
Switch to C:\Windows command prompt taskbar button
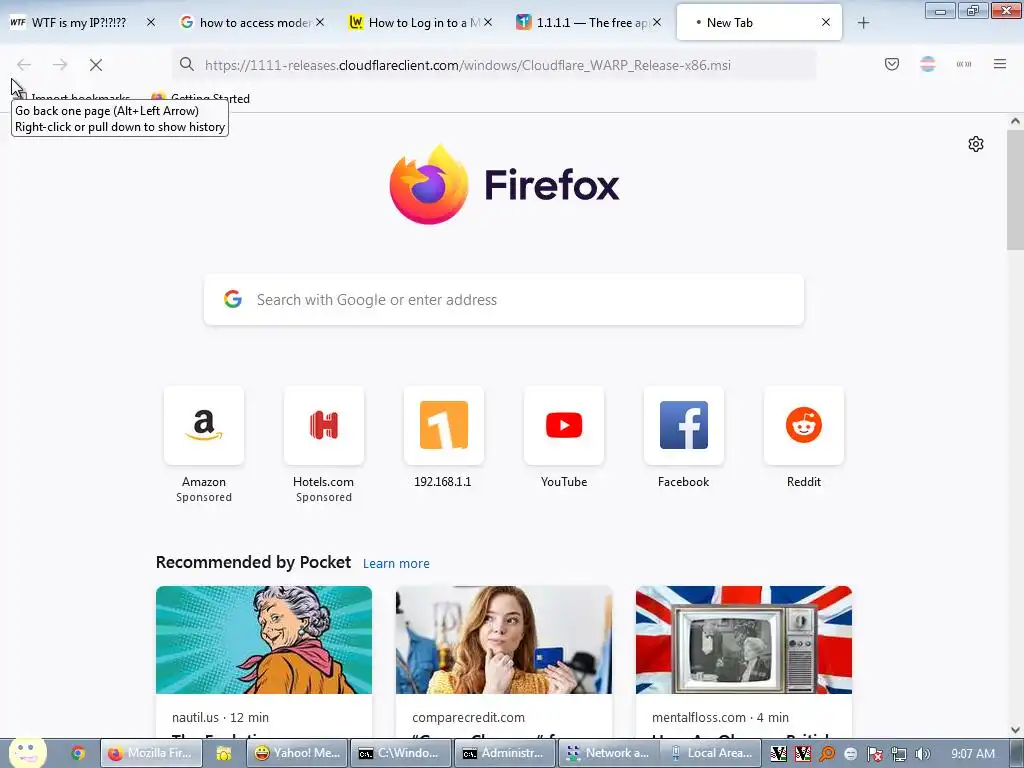coord(400,753)
